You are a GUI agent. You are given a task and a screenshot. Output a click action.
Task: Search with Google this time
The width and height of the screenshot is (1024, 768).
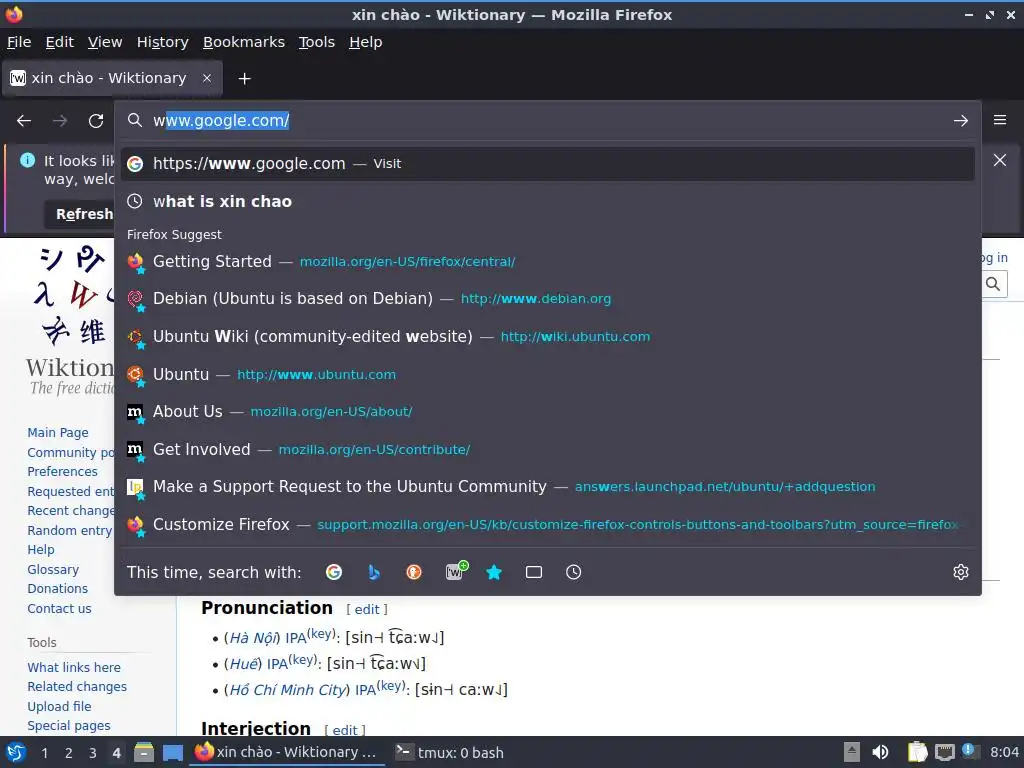point(334,572)
